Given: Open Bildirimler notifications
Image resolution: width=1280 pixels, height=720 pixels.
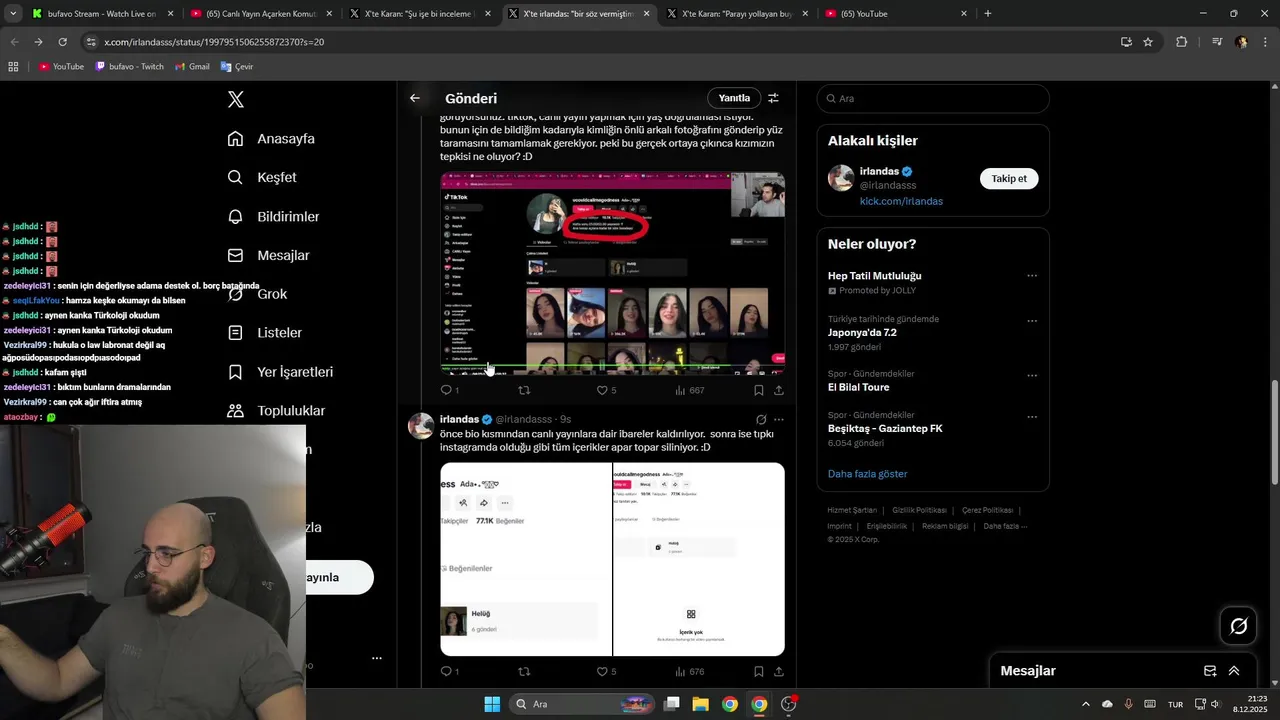Looking at the screenshot, I should (273, 216).
